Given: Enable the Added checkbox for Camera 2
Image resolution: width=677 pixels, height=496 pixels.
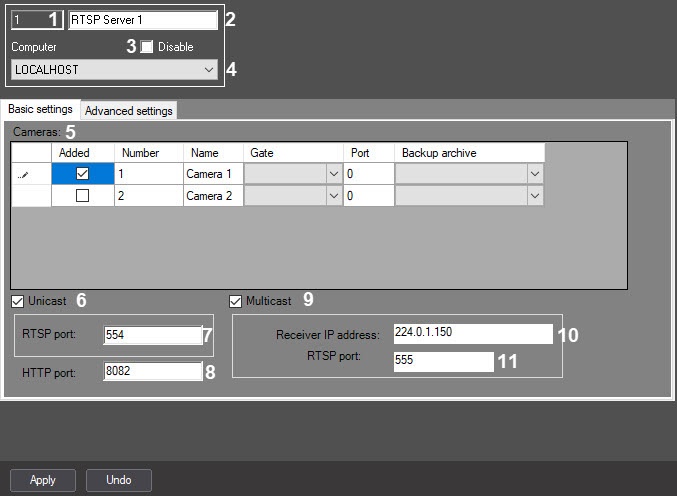Looking at the screenshot, I should point(82,196).
